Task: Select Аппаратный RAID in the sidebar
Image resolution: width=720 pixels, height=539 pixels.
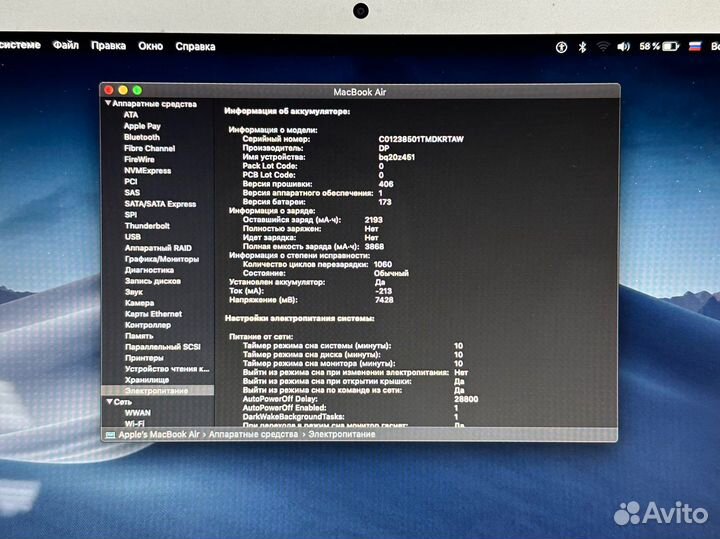Action: point(158,247)
